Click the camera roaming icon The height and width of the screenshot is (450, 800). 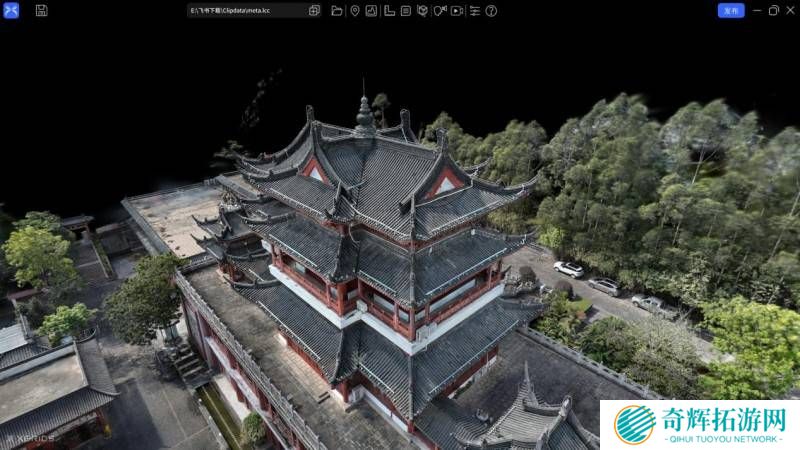(439, 10)
